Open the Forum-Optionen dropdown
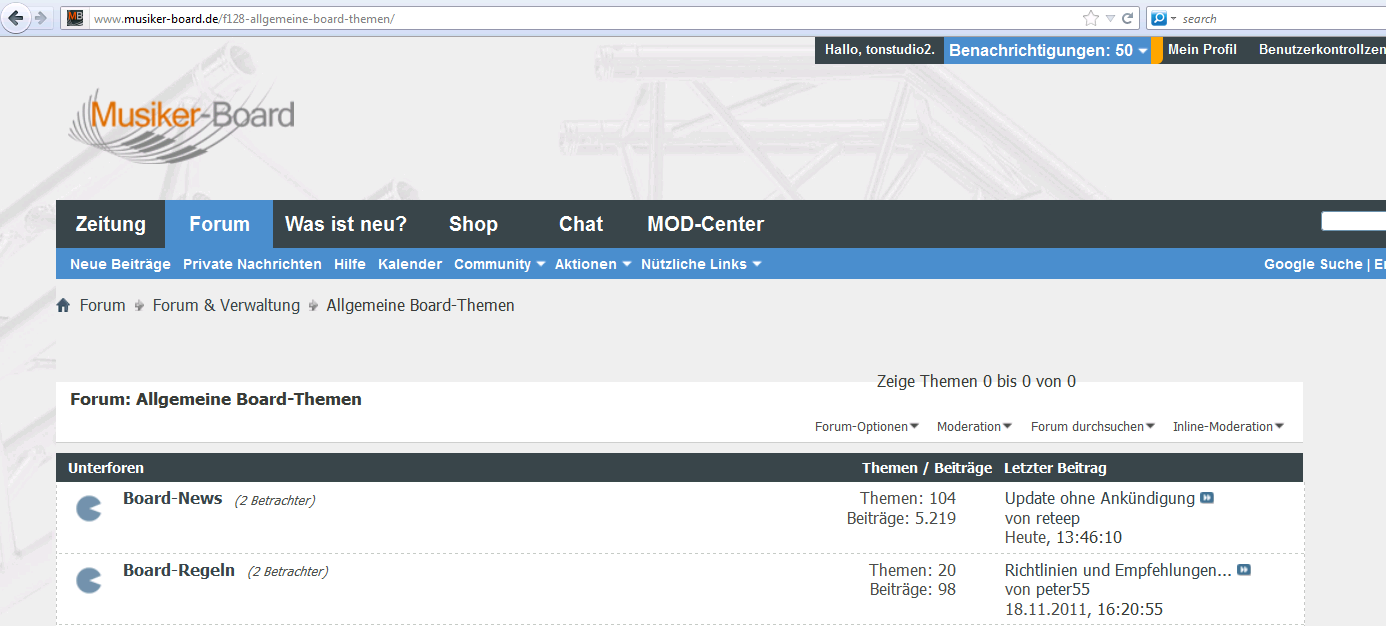The width and height of the screenshot is (1386, 626). (867, 426)
